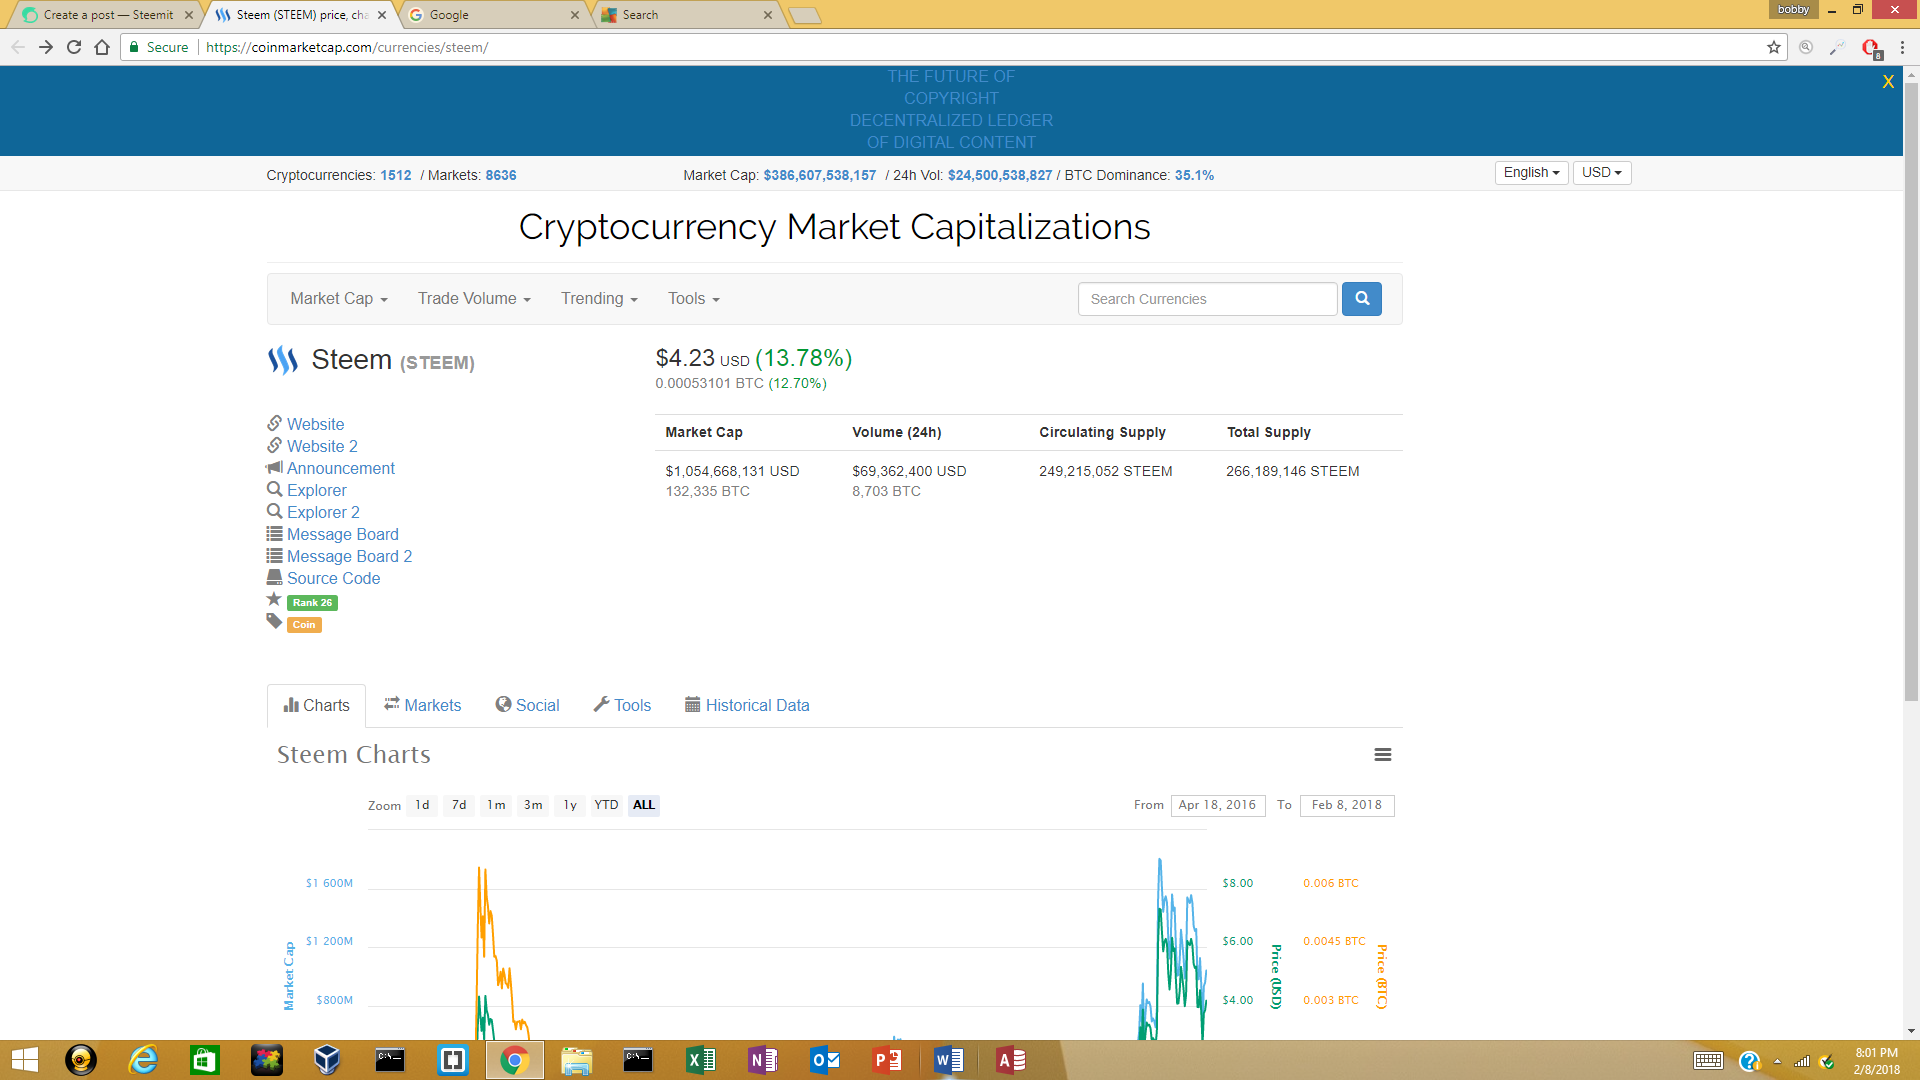Switch to the Markets tab
The height and width of the screenshot is (1080, 1920).
click(x=422, y=706)
